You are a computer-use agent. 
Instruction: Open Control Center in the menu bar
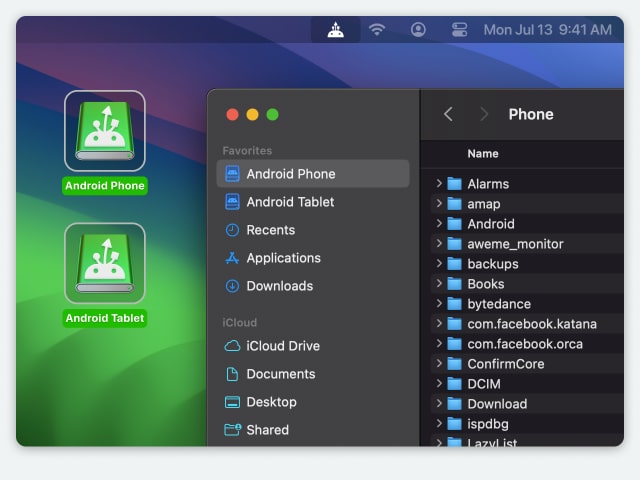459,30
